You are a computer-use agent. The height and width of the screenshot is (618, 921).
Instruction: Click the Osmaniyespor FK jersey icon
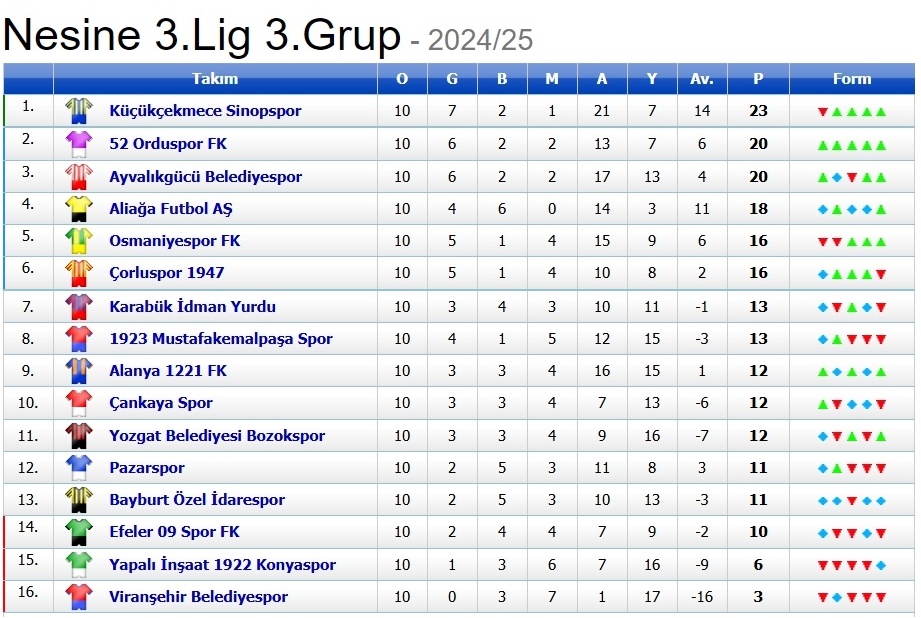click(78, 241)
